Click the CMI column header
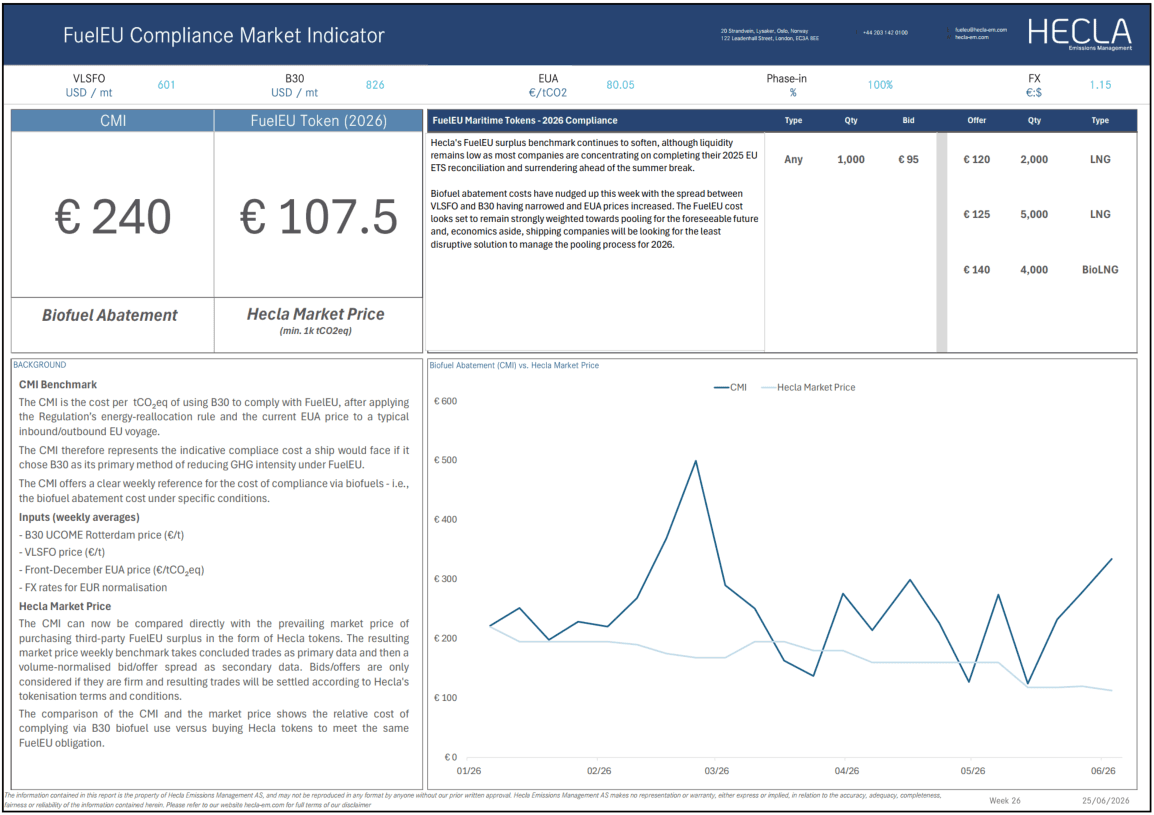1154x815 pixels. click(x=113, y=121)
